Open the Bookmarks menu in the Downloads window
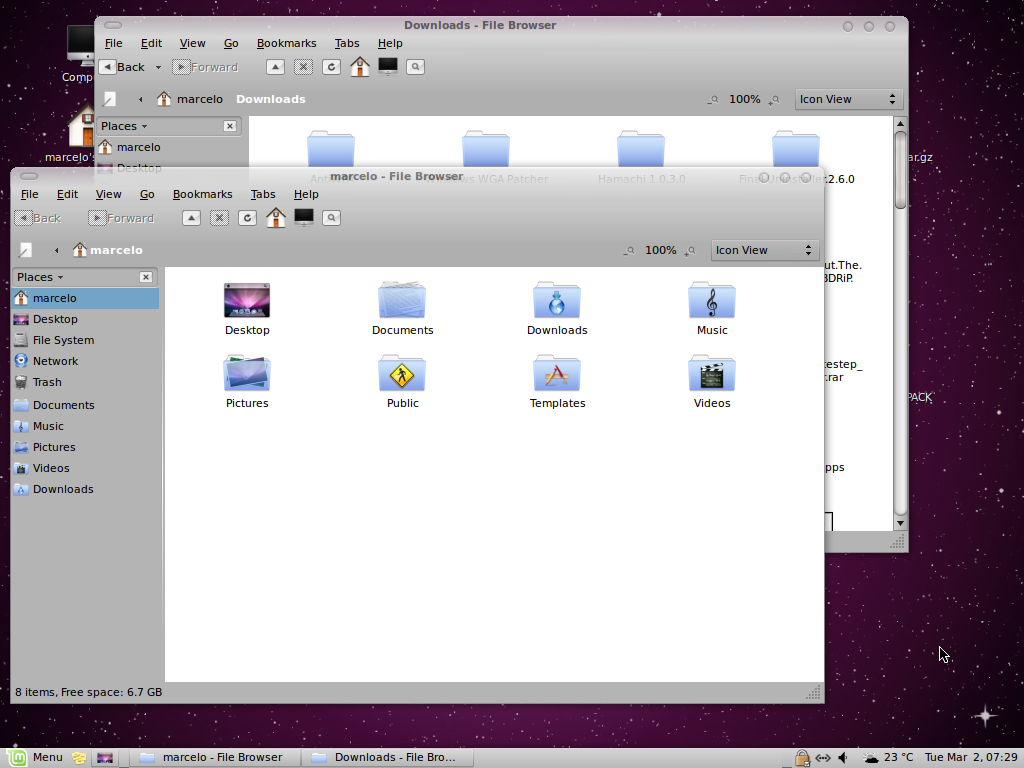The width and height of the screenshot is (1024, 768). (287, 43)
